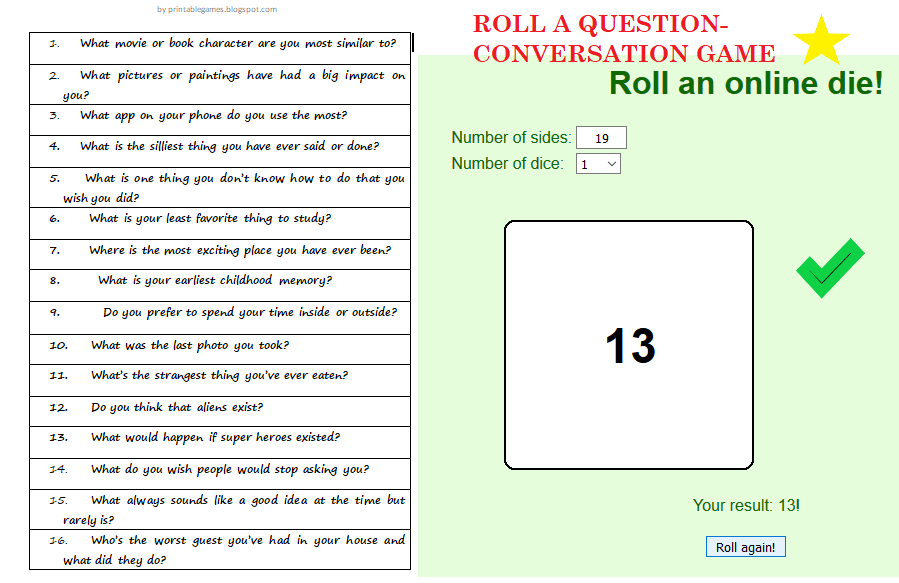Select question 3 about phone apps

[x=220, y=115]
